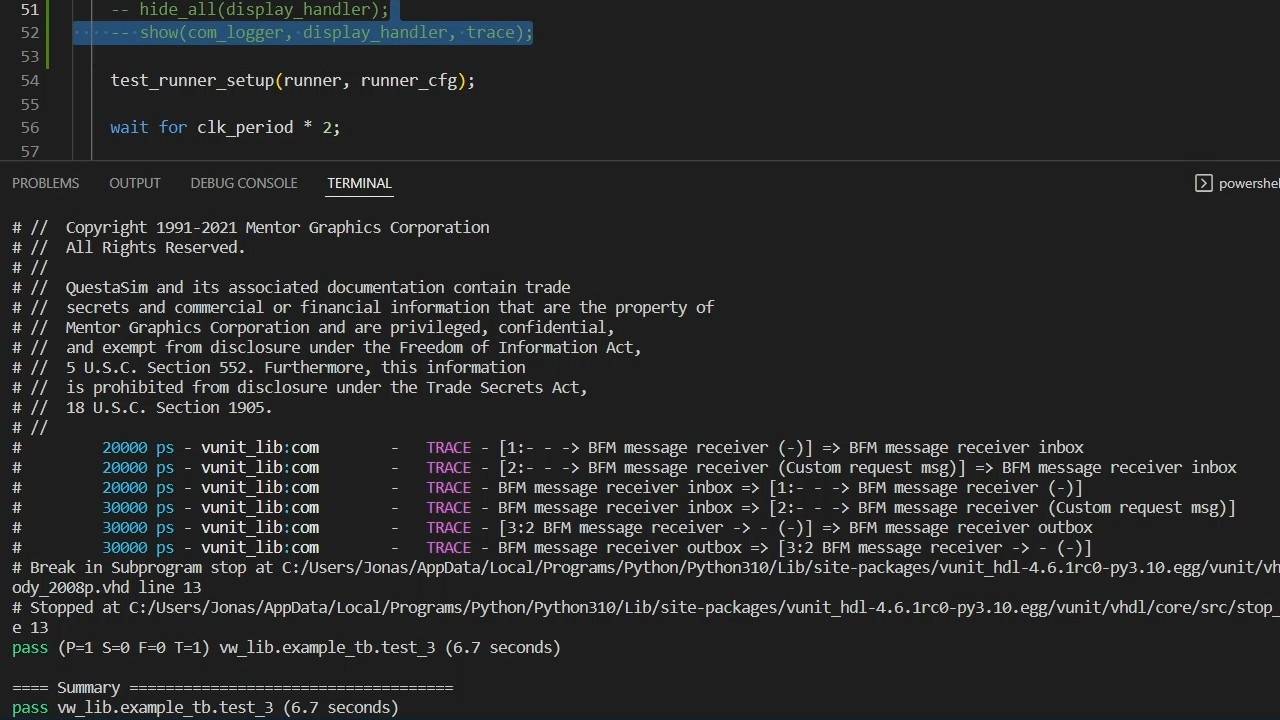Click 'test_runner_setup' function call in the editor
Viewport: 1280px width, 720px height.
point(192,80)
